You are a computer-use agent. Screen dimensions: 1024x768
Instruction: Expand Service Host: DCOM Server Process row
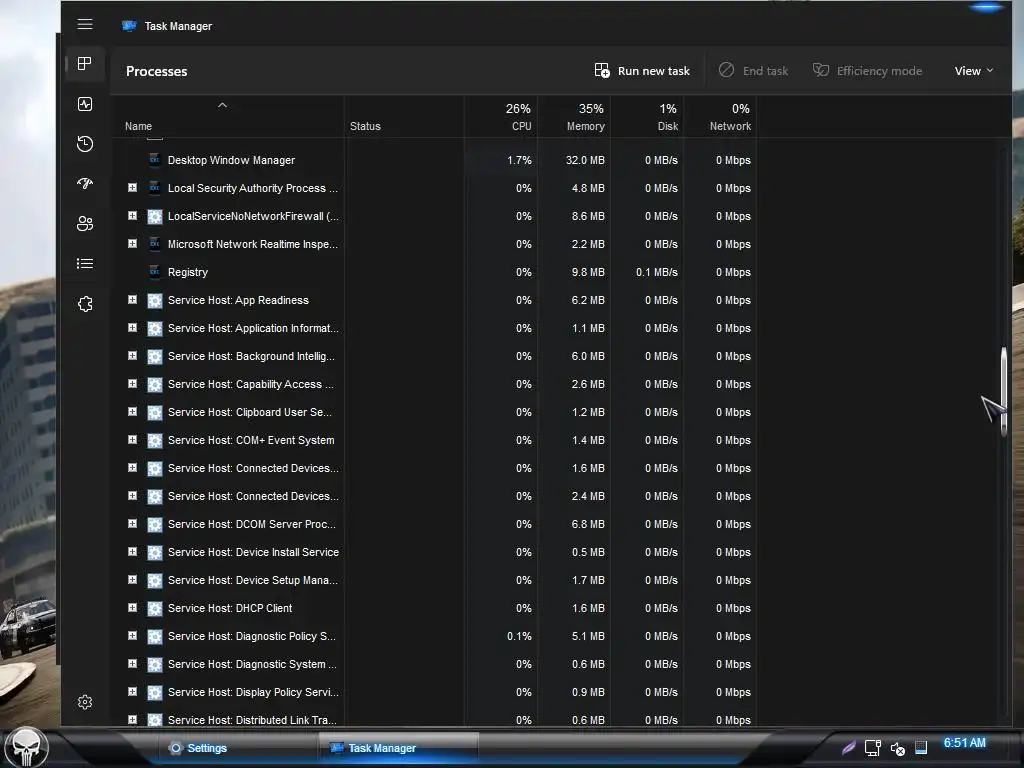click(x=133, y=524)
